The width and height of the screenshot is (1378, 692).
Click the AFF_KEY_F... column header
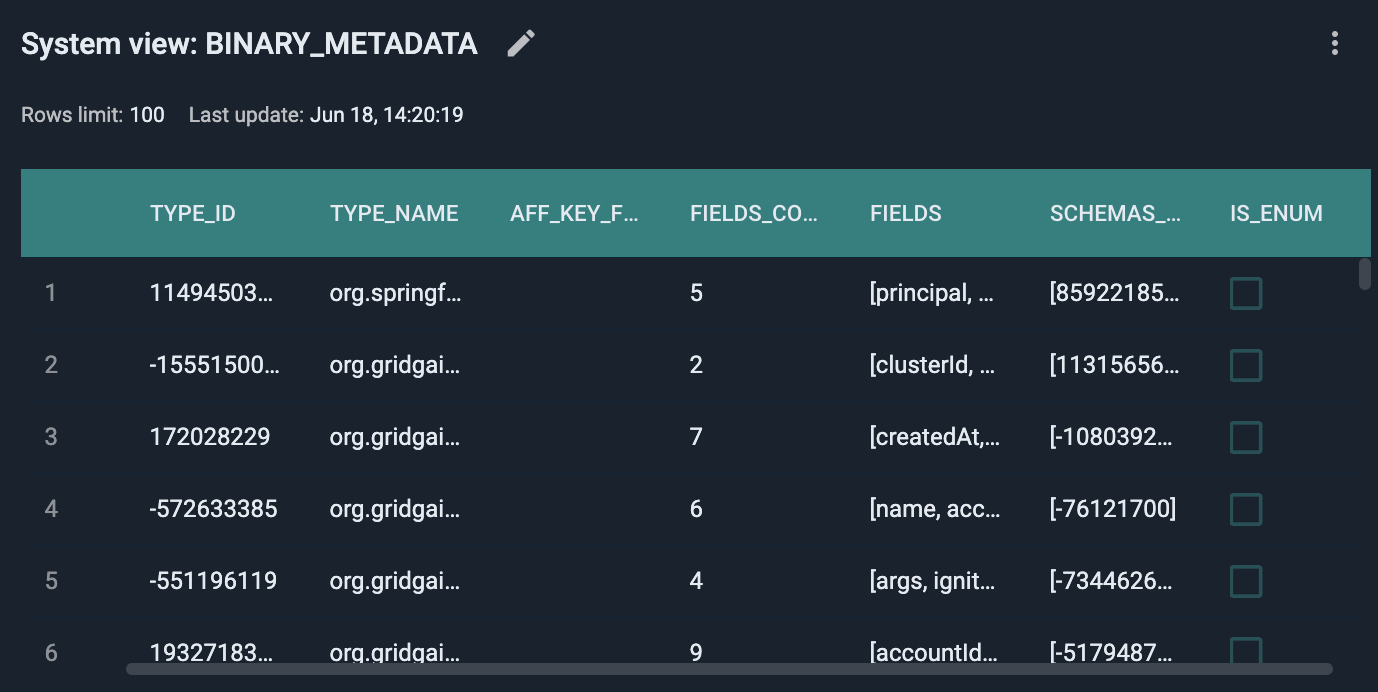(x=574, y=213)
